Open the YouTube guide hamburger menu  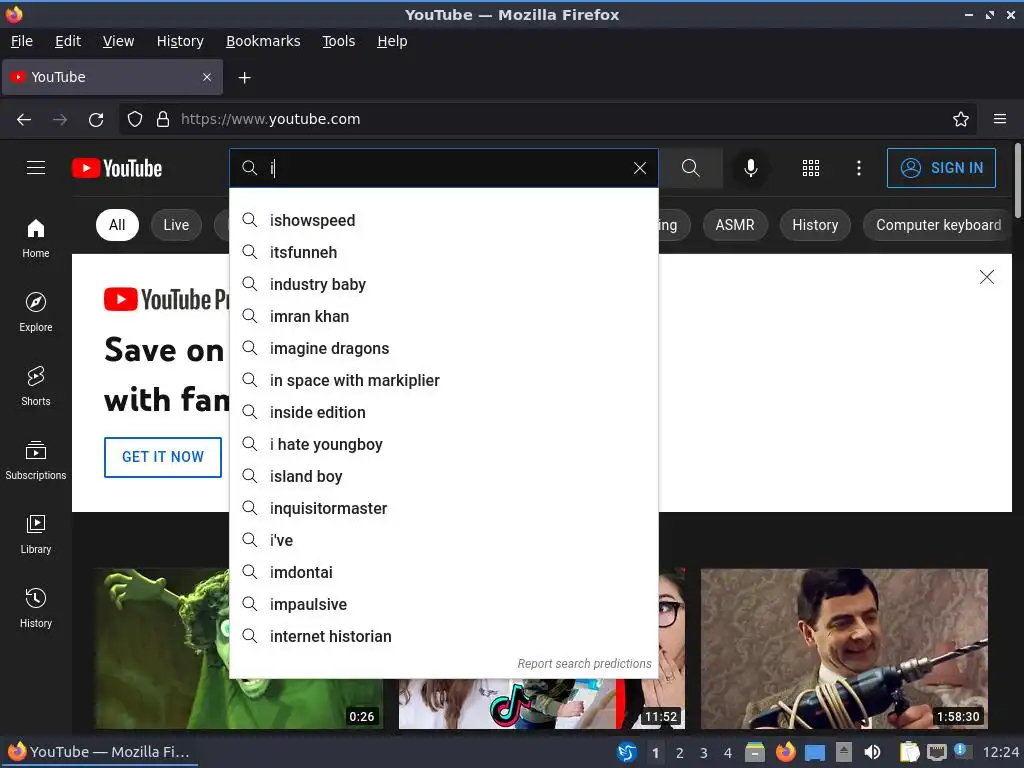(36, 168)
